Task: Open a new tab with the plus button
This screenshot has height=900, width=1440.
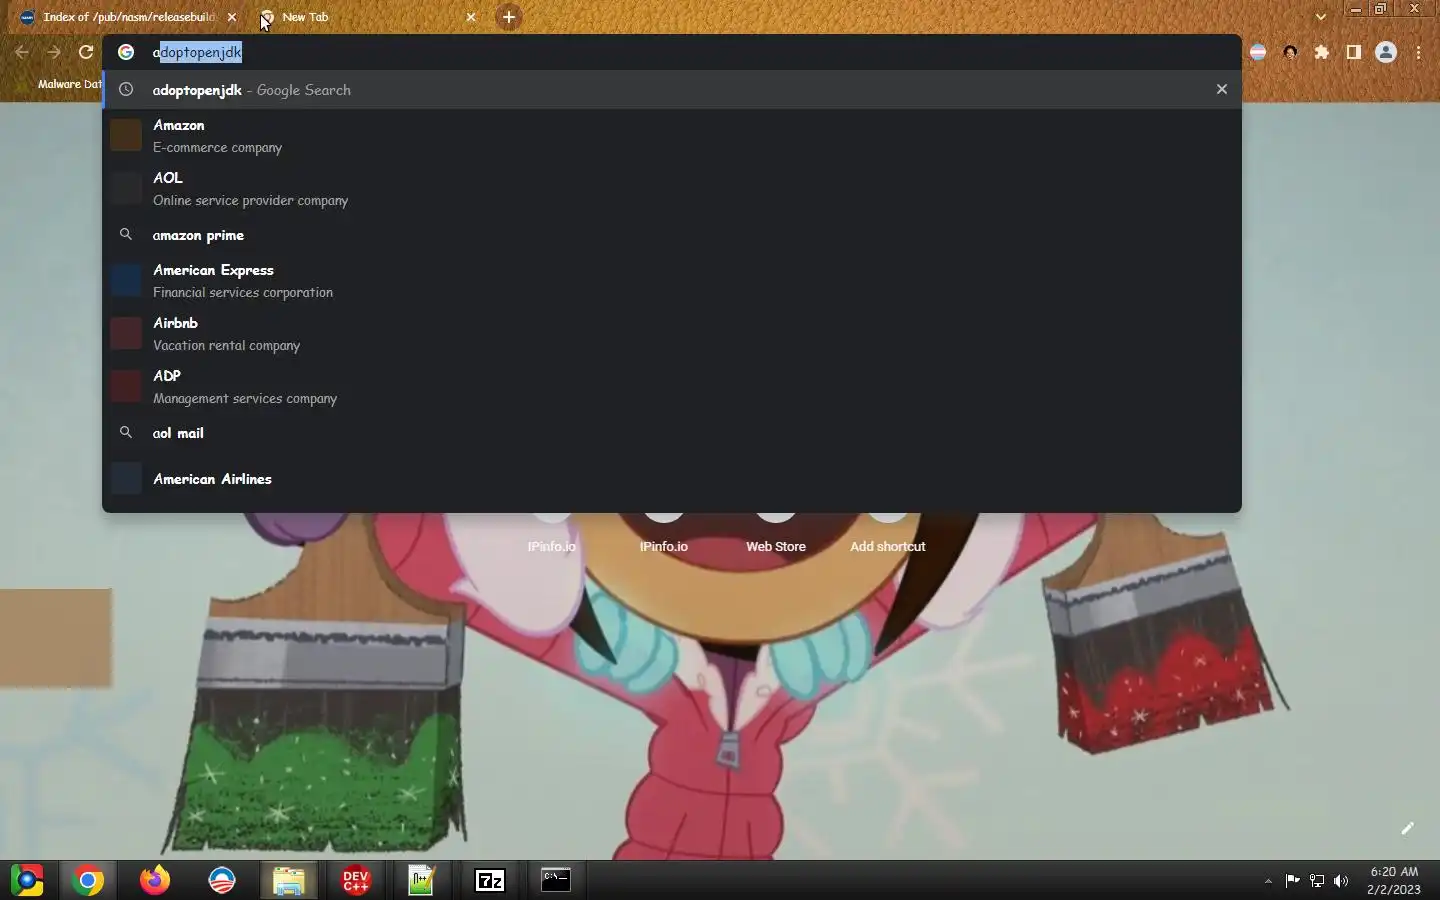Action: pyautogui.click(x=509, y=17)
